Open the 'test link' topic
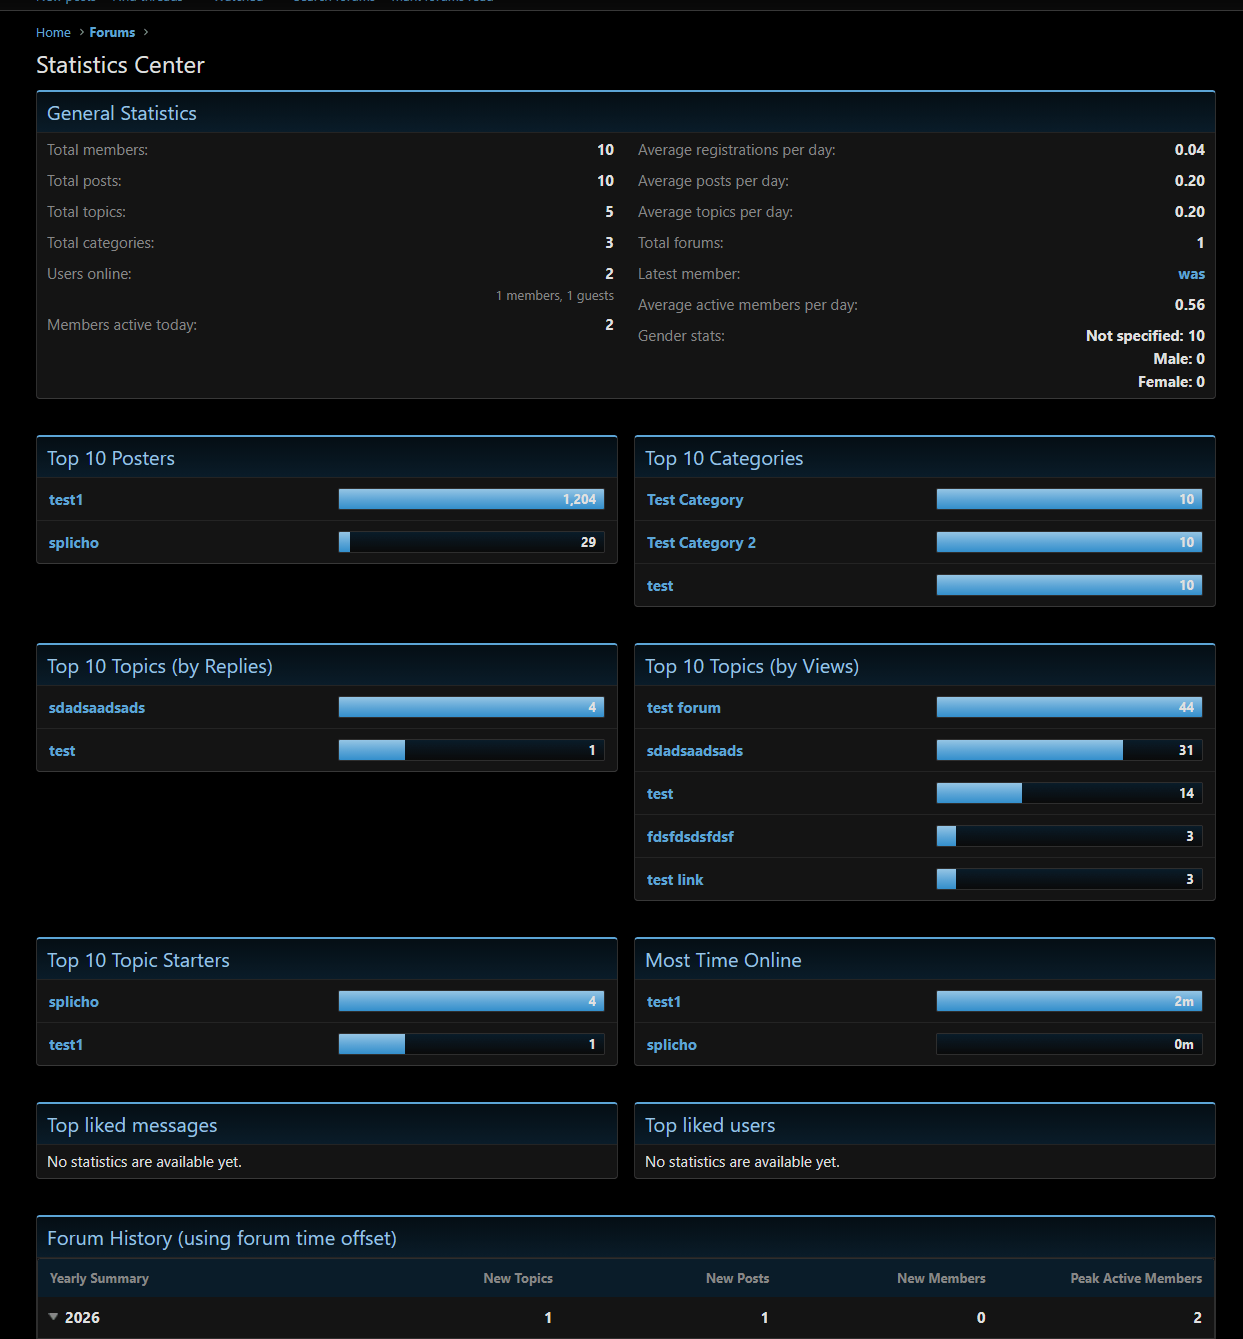Image resolution: width=1243 pixels, height=1339 pixels. pyautogui.click(x=675, y=880)
